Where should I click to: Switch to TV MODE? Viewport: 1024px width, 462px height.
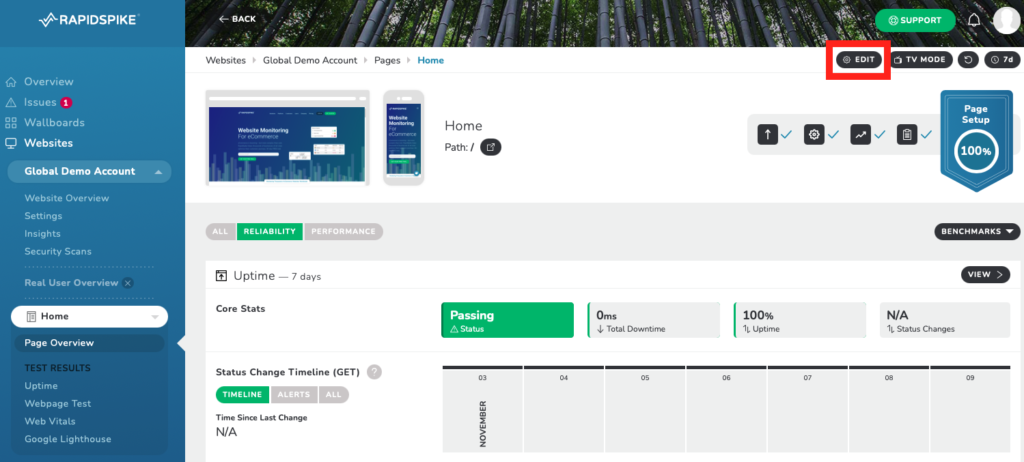(920, 59)
